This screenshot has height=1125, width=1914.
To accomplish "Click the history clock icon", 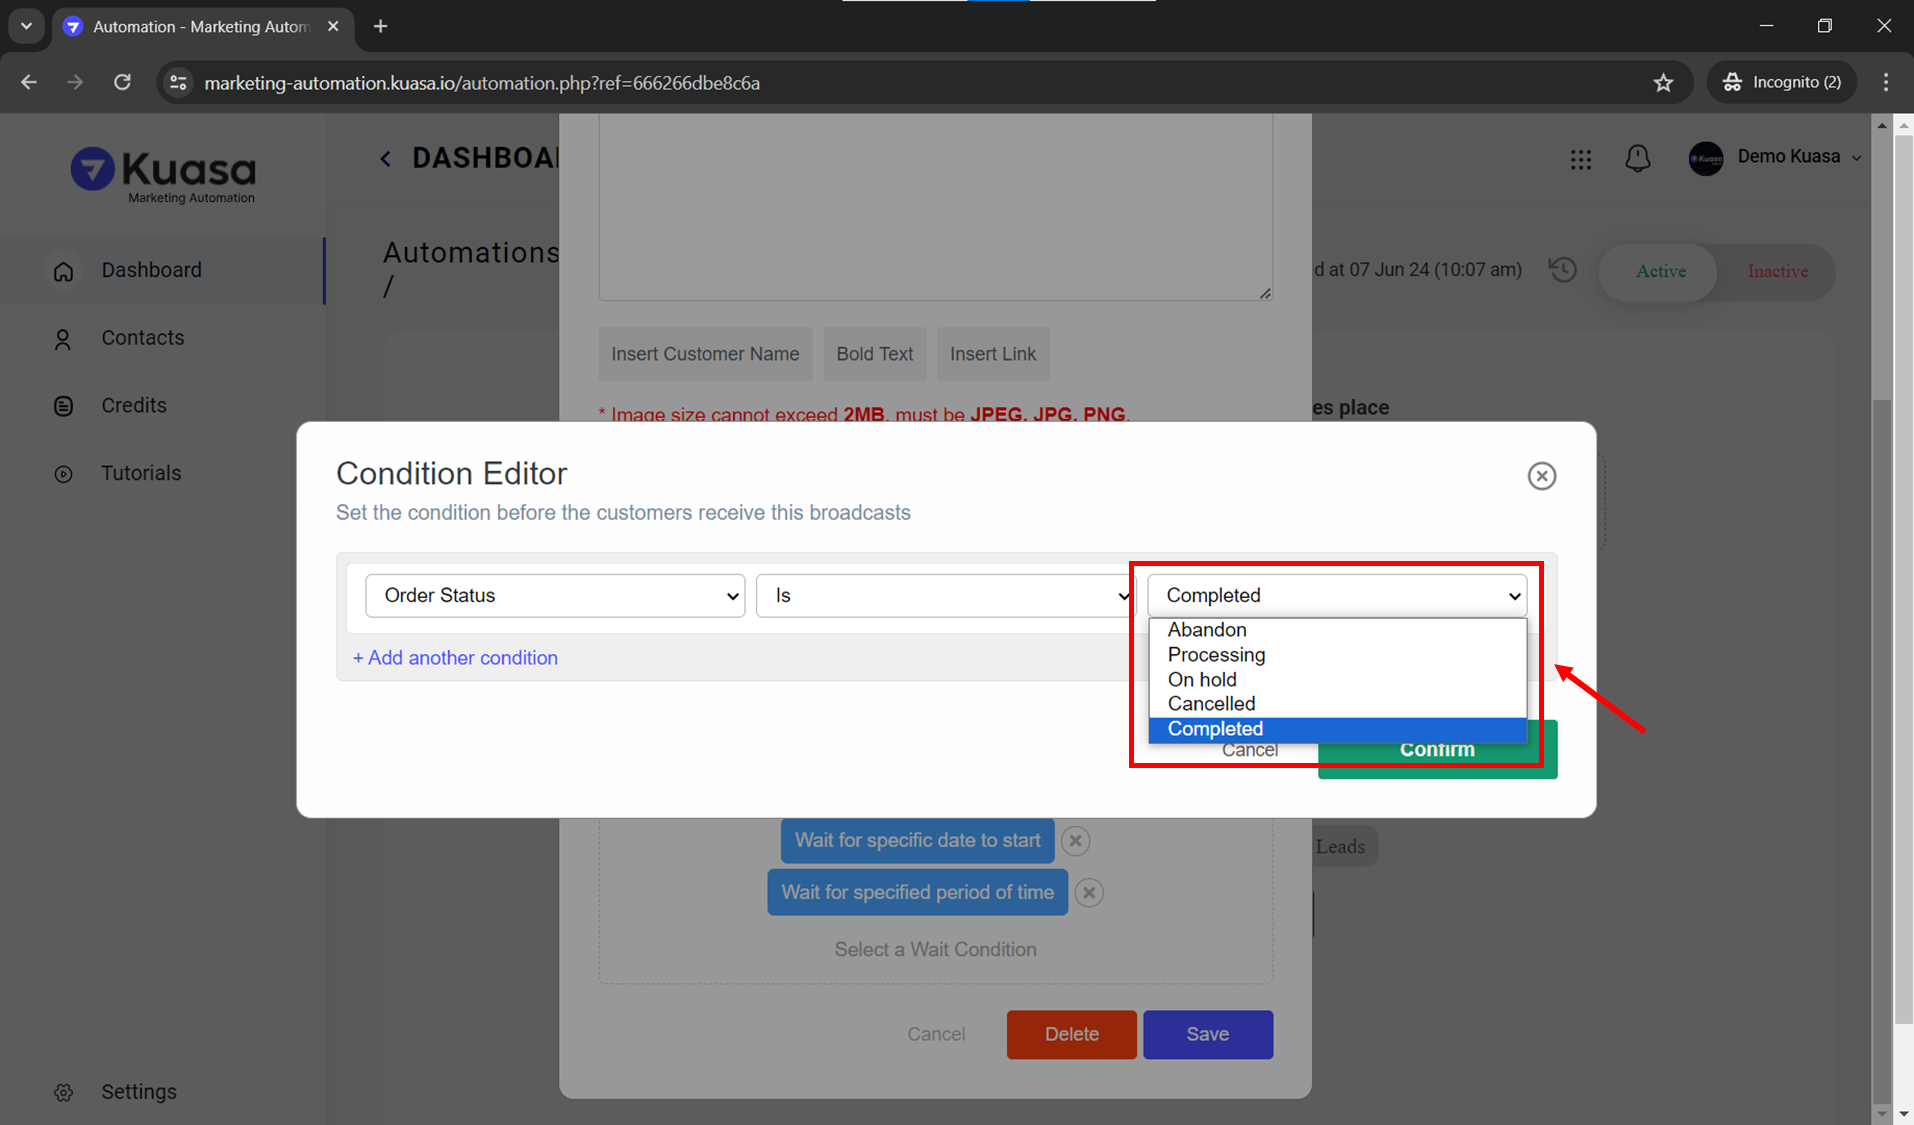I will click(1563, 270).
